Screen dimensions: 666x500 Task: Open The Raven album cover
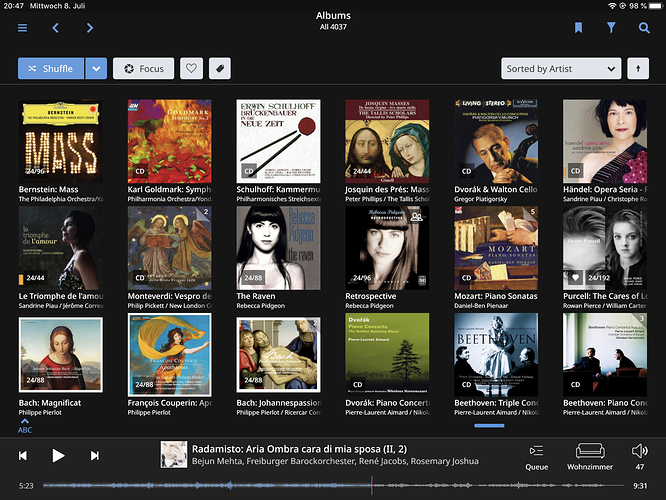(x=279, y=248)
